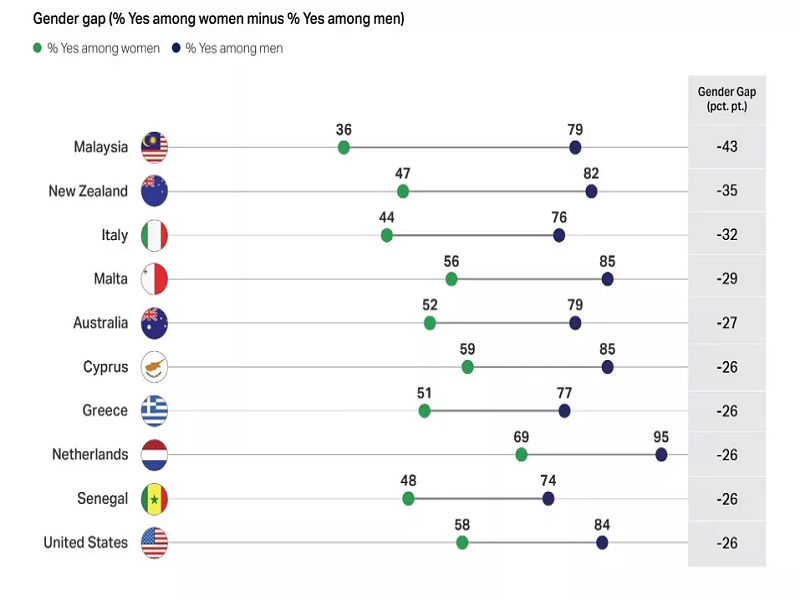Viewport: 800px width, 600px height.
Task: Select the Italy flag icon
Action: tap(154, 235)
